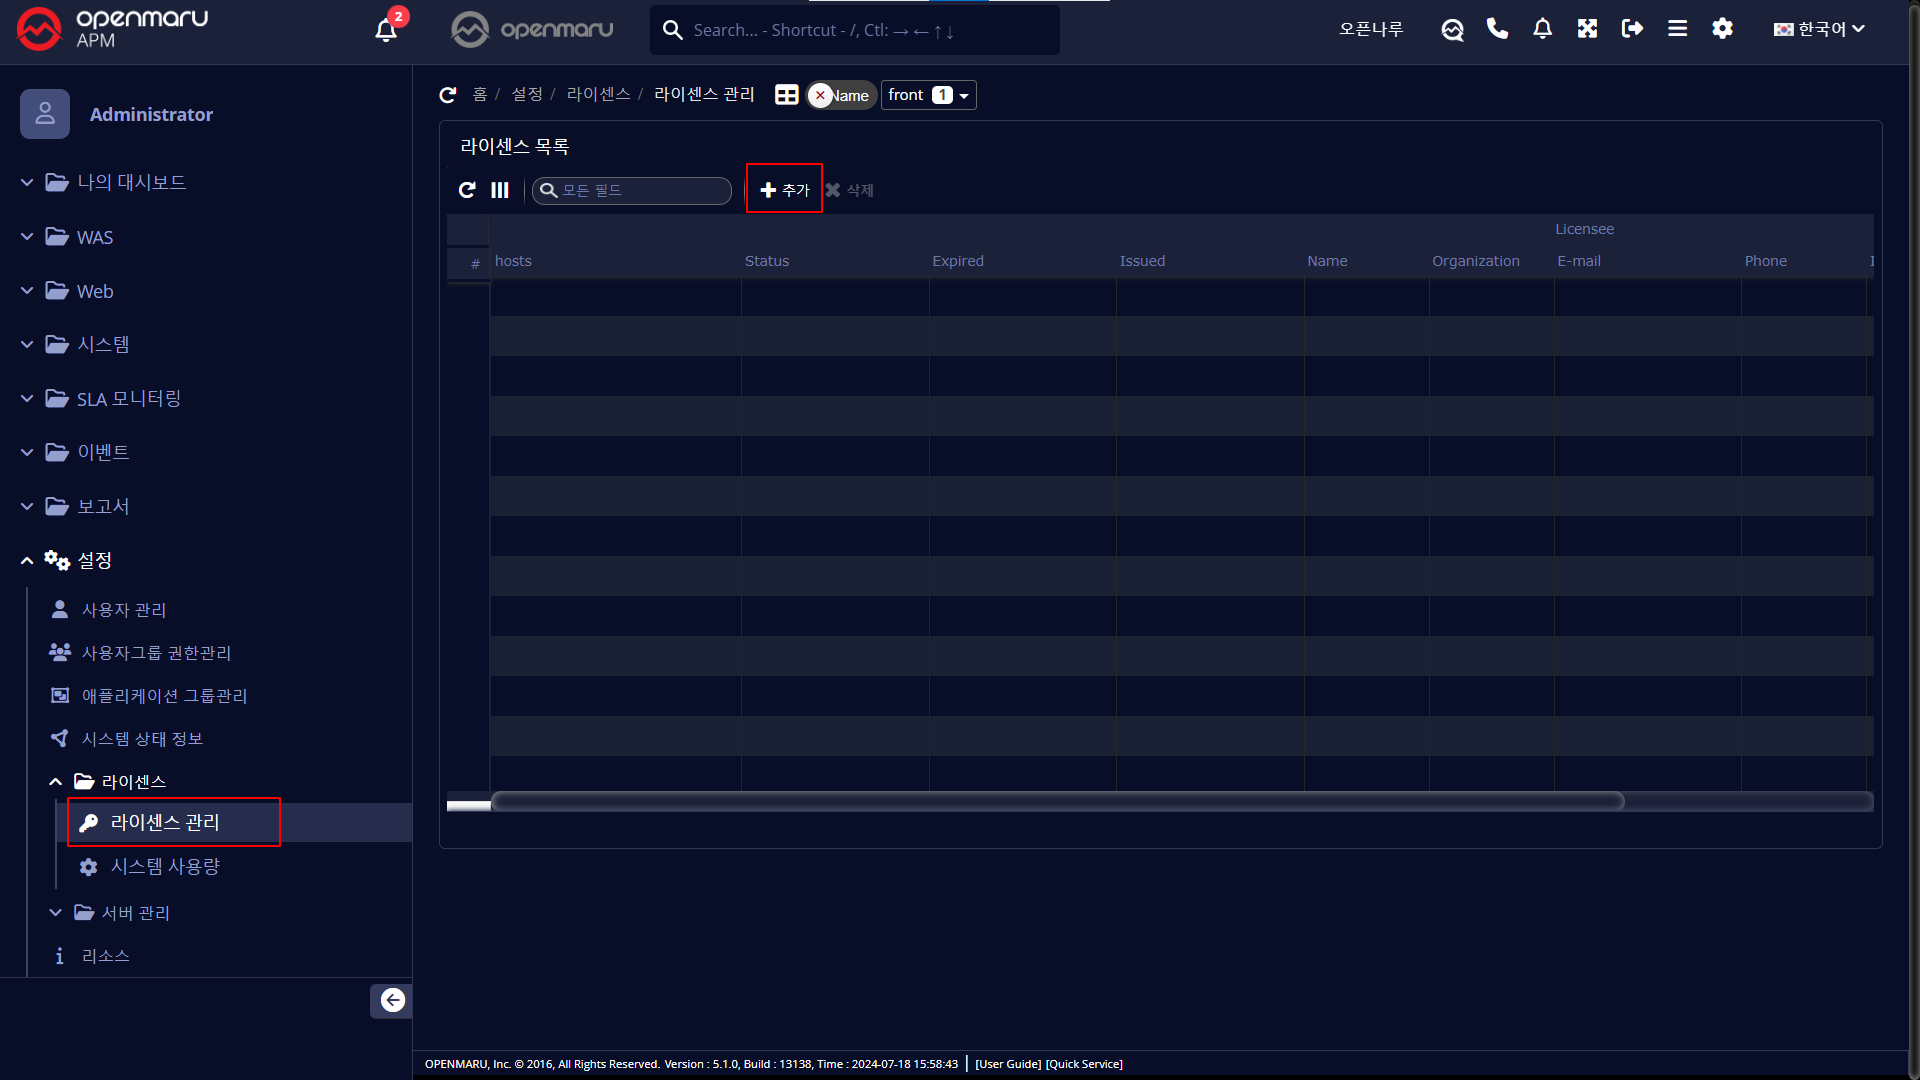Screen dimensions: 1920x1080
Task: Open the User Guide footer link
Action: point(1008,1064)
